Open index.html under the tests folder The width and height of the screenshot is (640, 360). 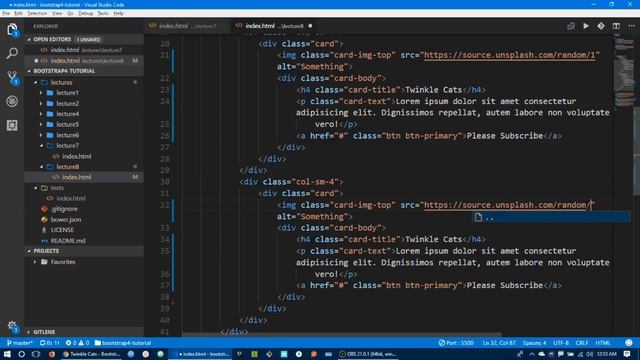click(x=71, y=198)
